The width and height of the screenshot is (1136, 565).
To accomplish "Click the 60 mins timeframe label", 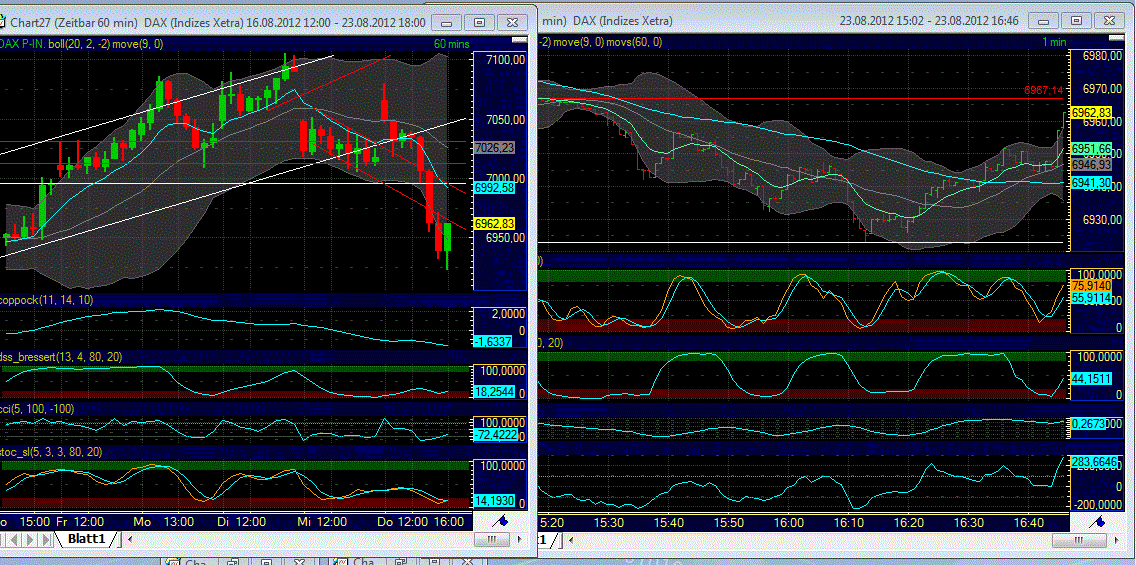I will click(452, 43).
